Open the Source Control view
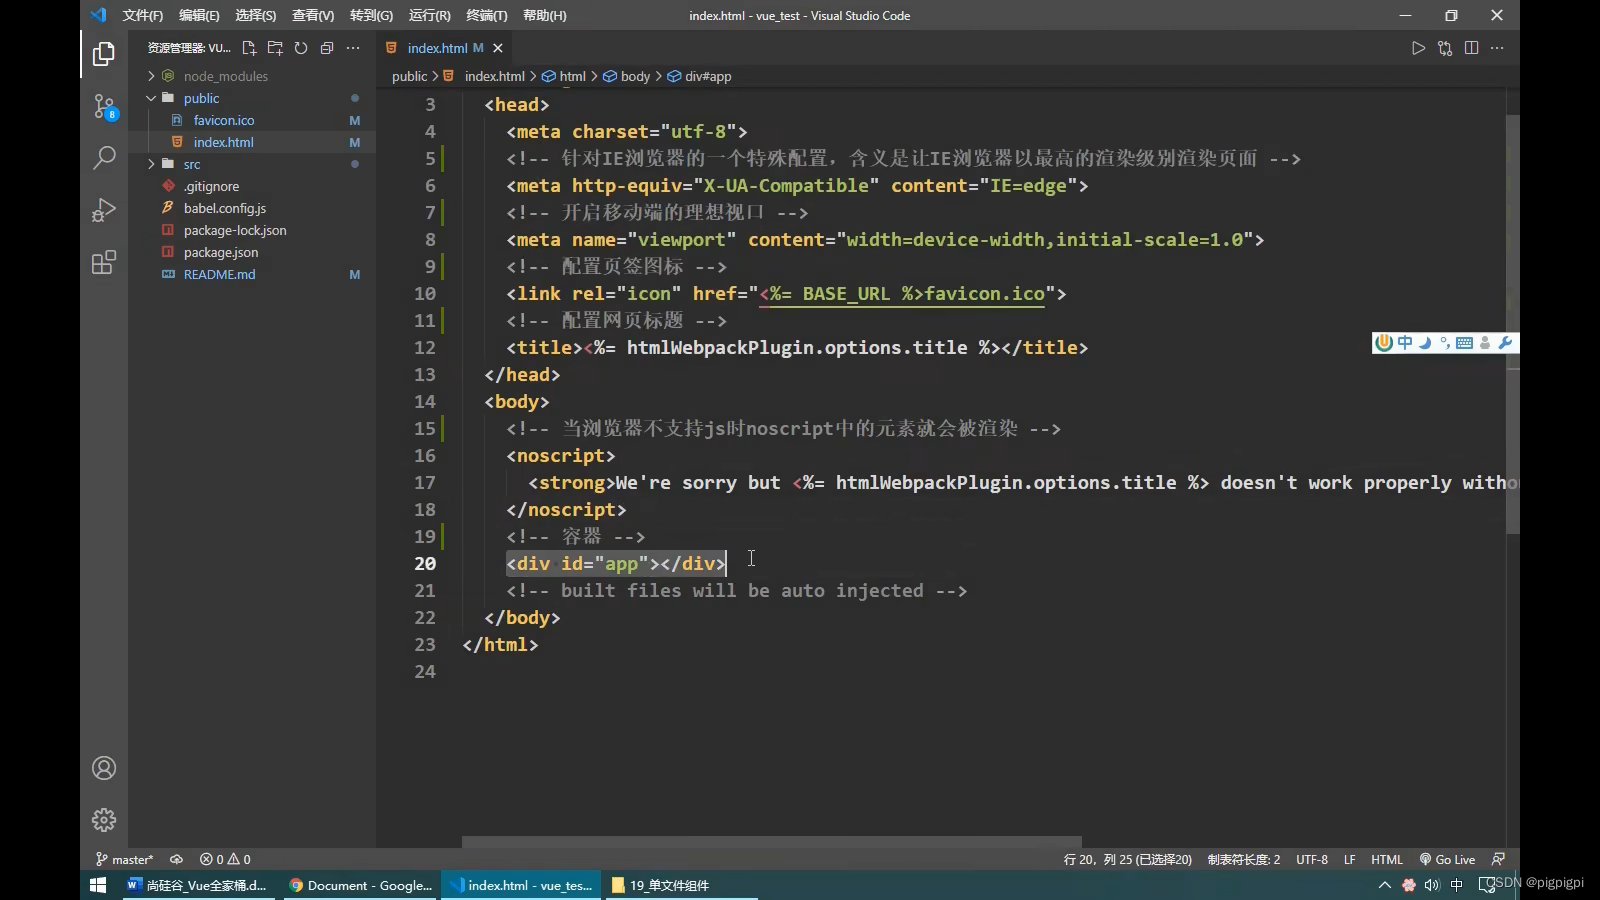The height and width of the screenshot is (900, 1600). [104, 106]
